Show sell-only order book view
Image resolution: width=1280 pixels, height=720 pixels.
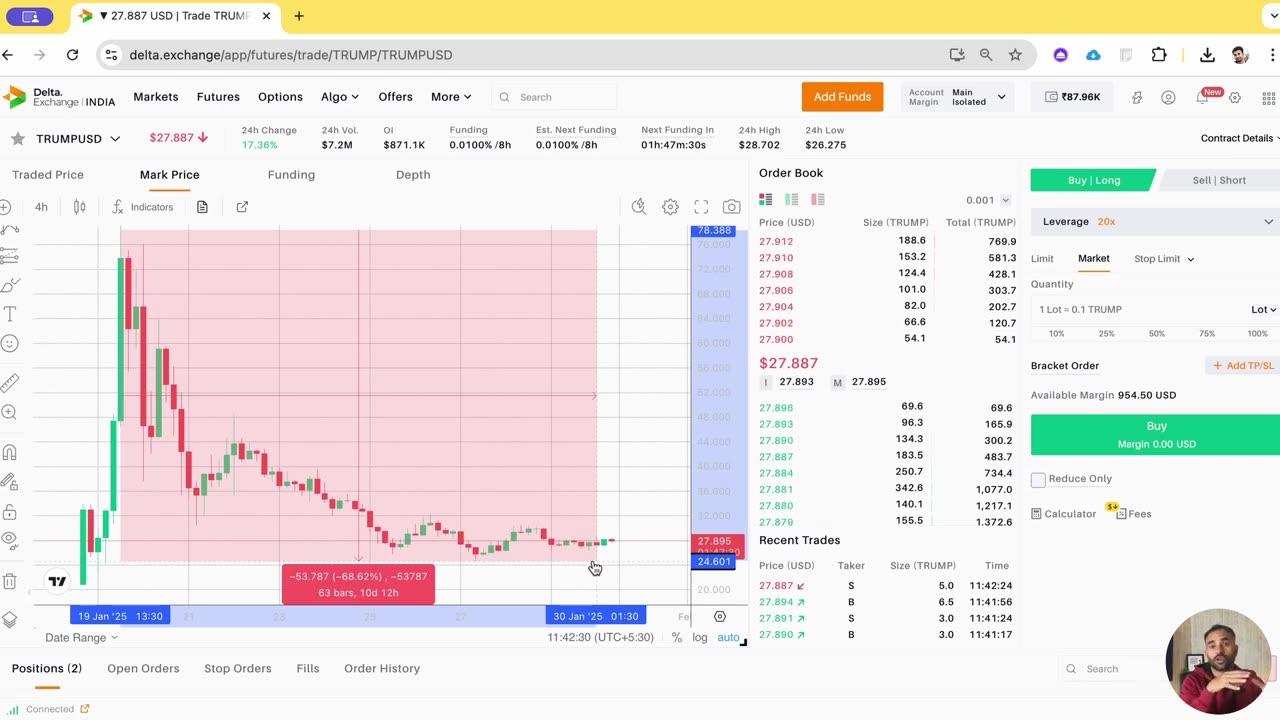click(x=818, y=200)
